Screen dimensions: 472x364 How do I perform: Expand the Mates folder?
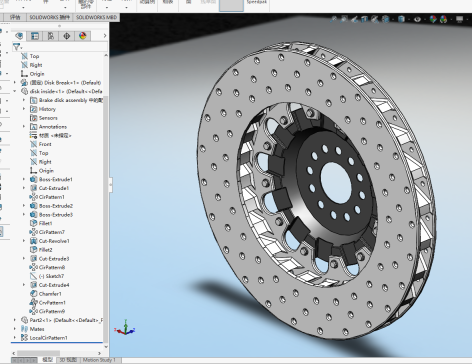tap(15, 329)
